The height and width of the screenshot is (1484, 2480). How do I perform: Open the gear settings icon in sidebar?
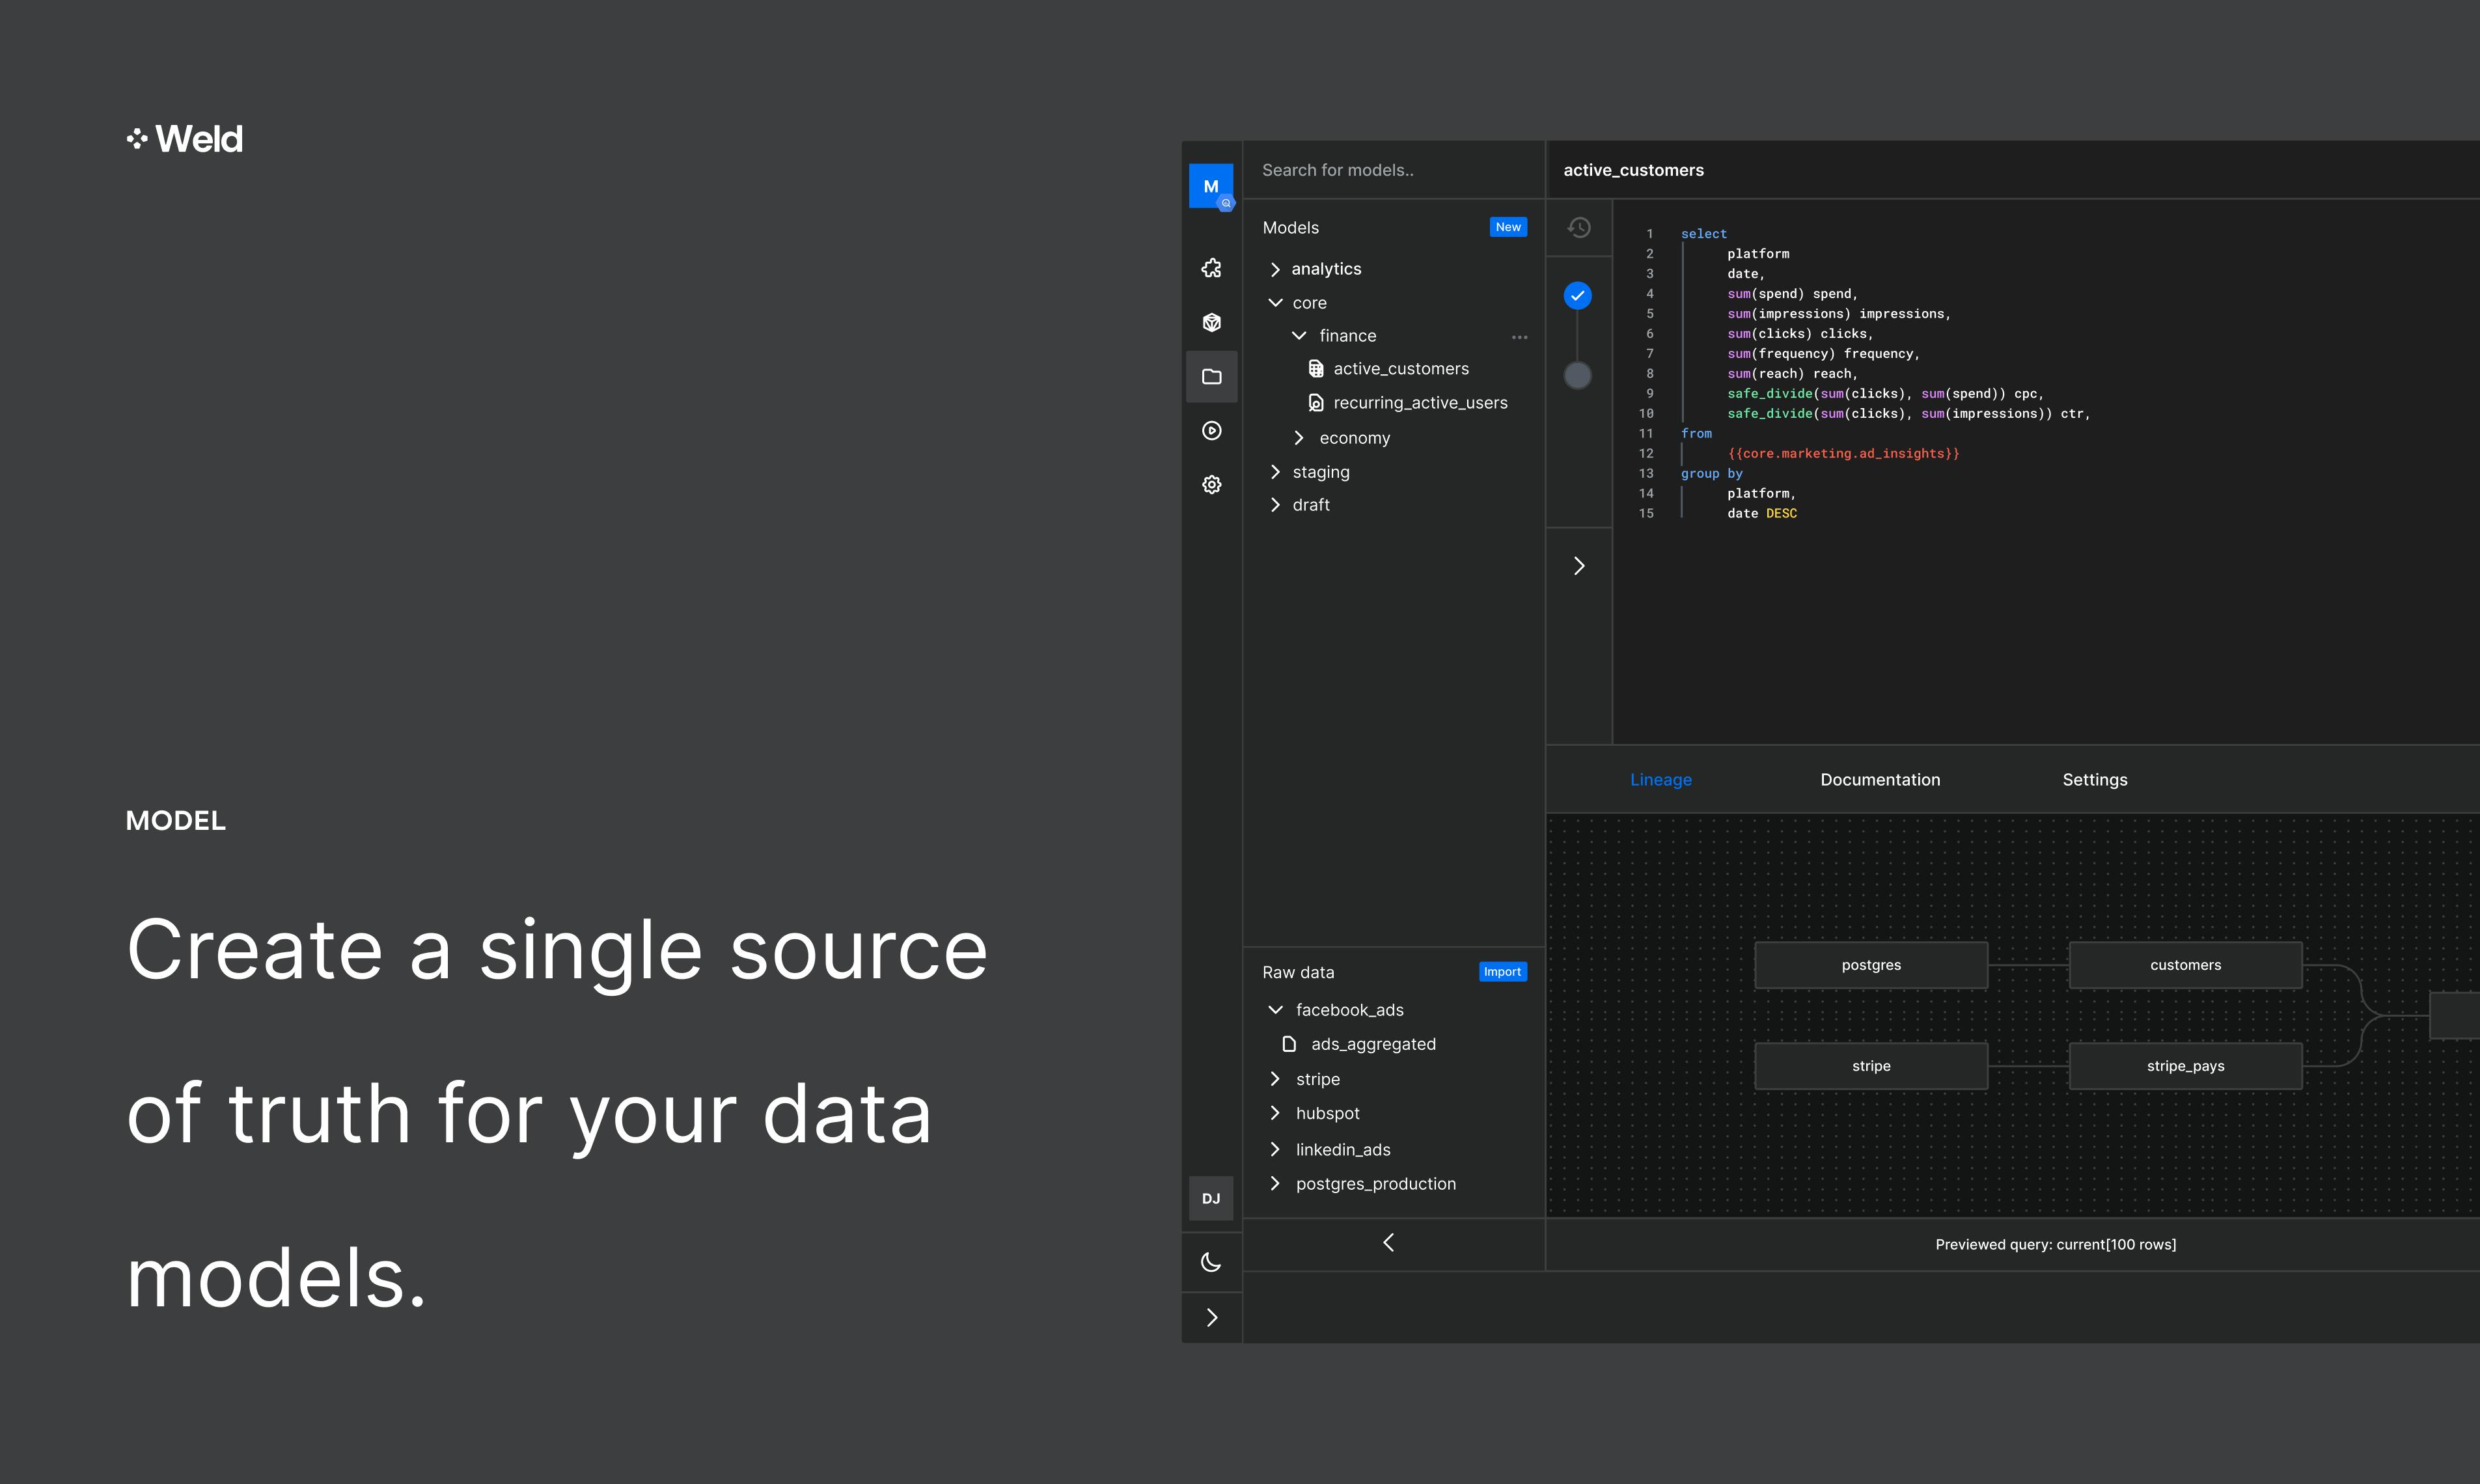tap(1211, 484)
